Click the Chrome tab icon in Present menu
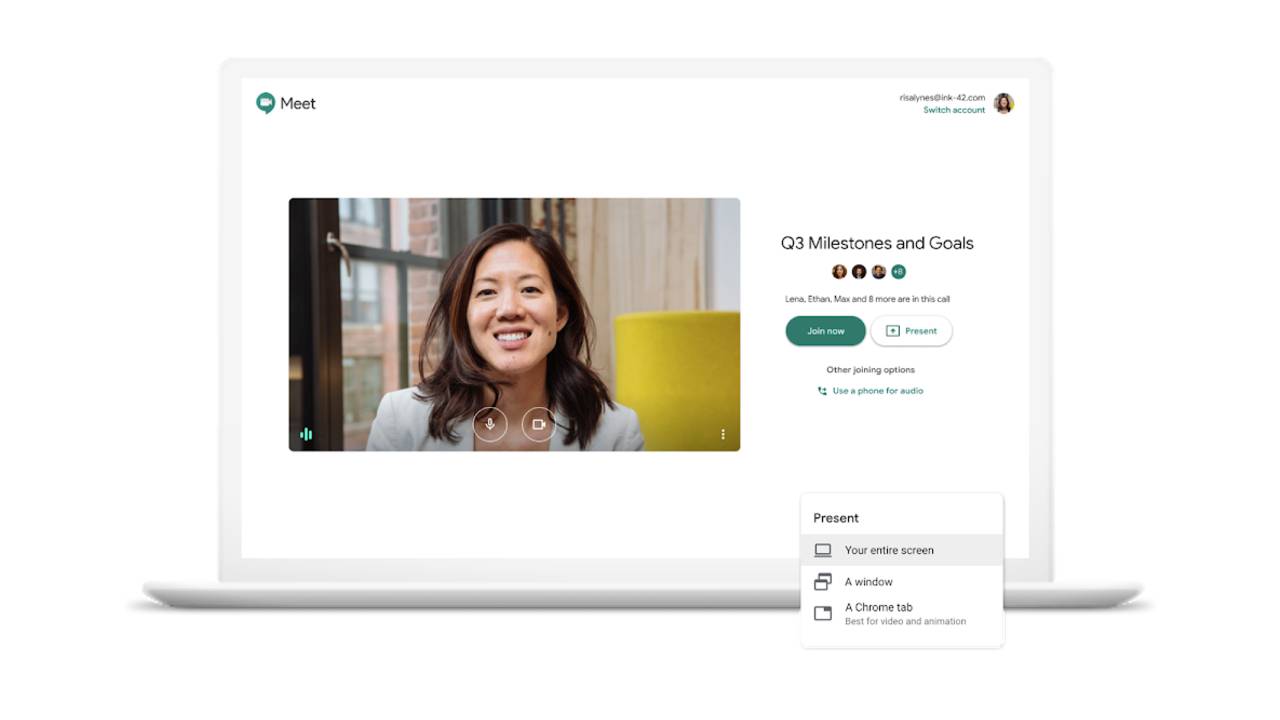Image resolution: width=1280 pixels, height=720 pixels. coord(823,613)
